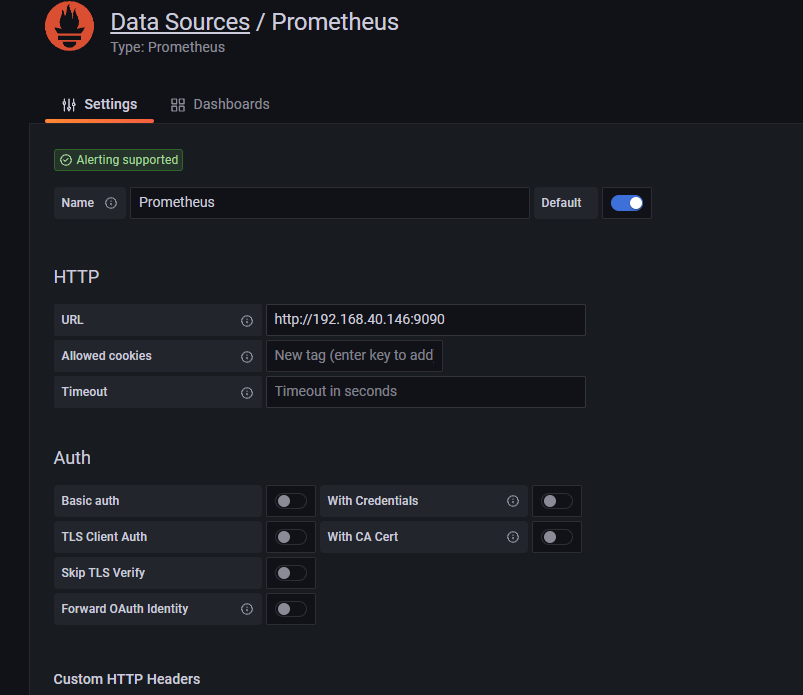Click the URL label text
803x695 pixels.
click(72, 320)
